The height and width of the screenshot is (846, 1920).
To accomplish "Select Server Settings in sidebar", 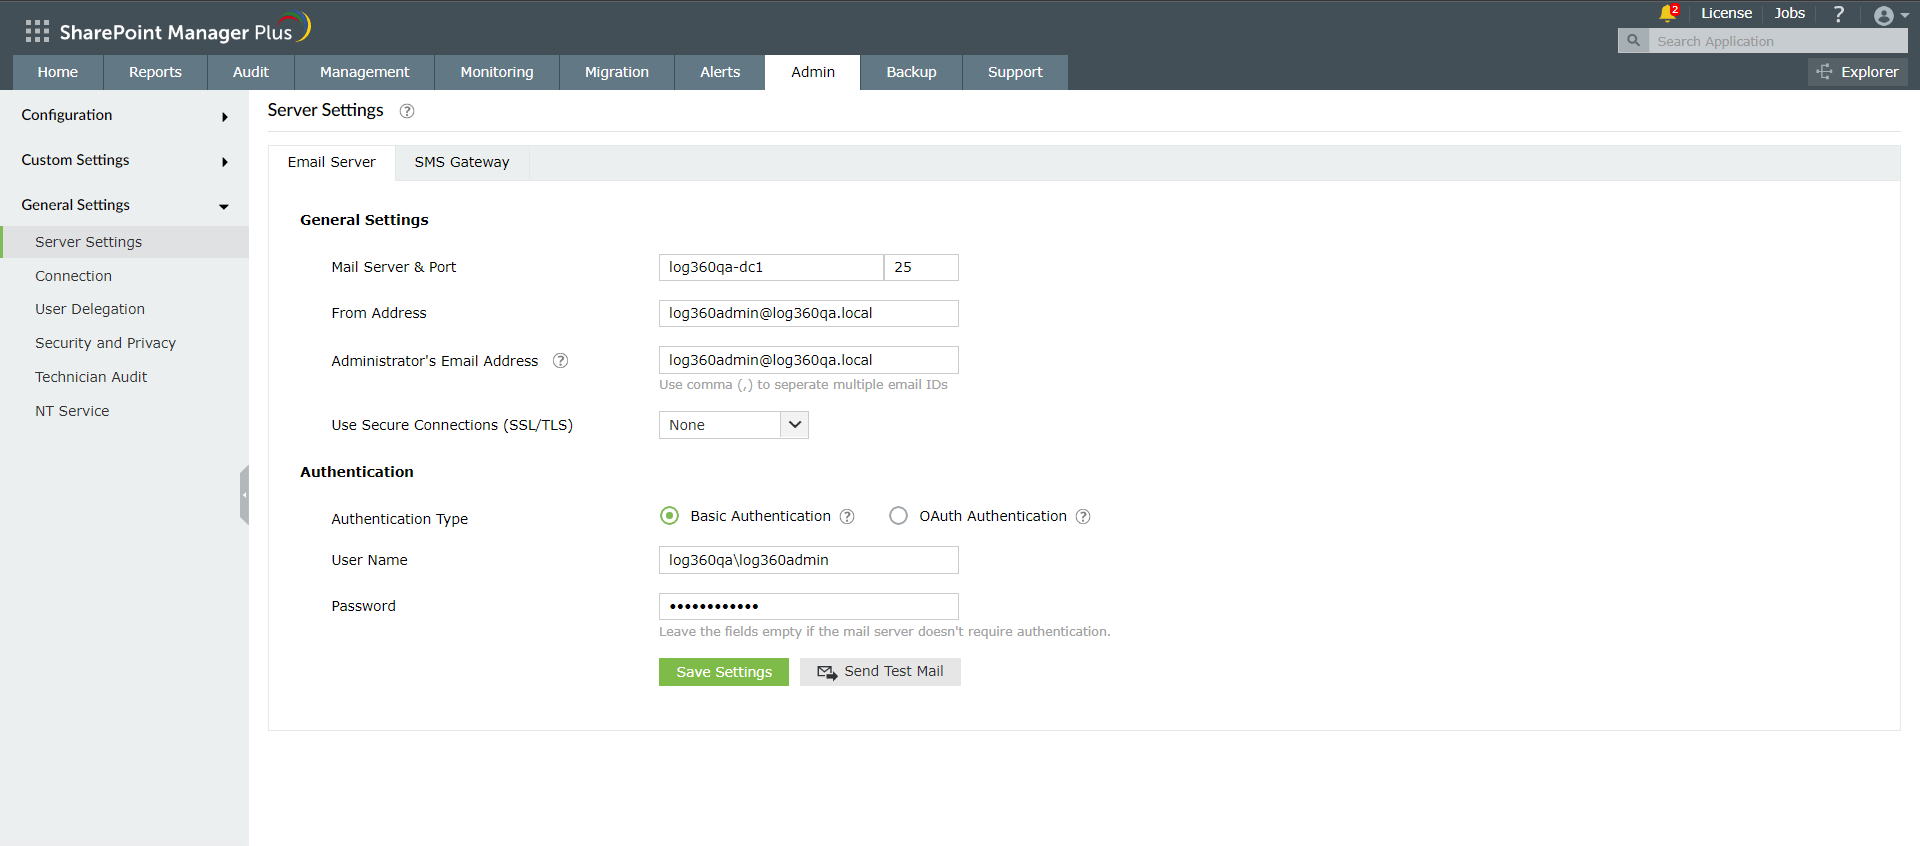I will [x=124, y=242].
